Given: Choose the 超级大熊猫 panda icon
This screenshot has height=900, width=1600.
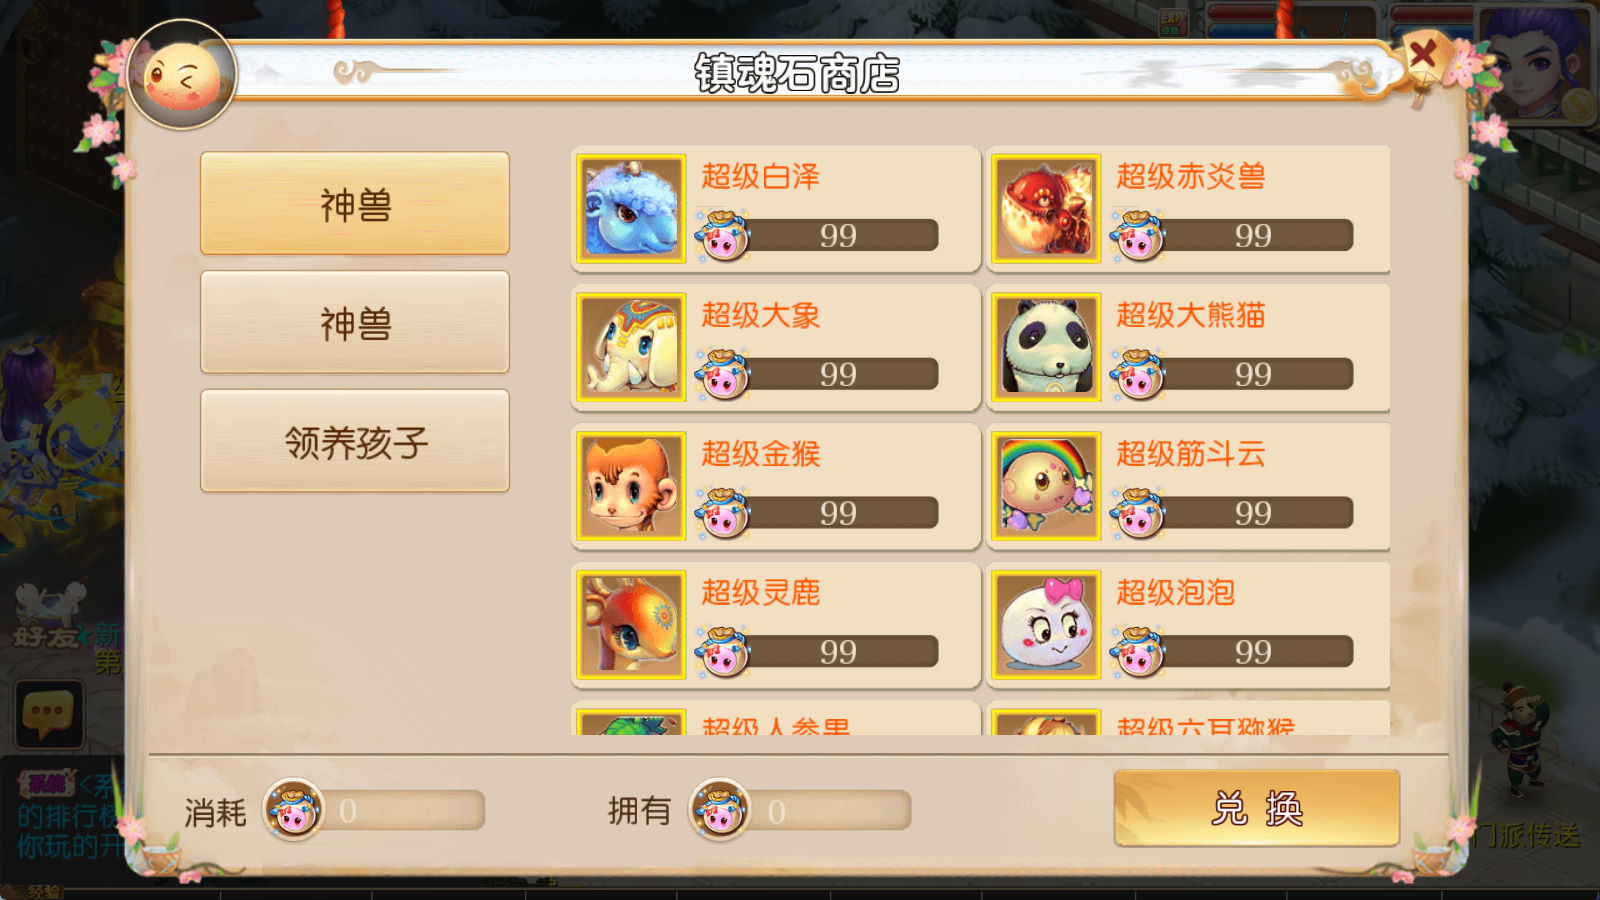Looking at the screenshot, I should (1046, 347).
